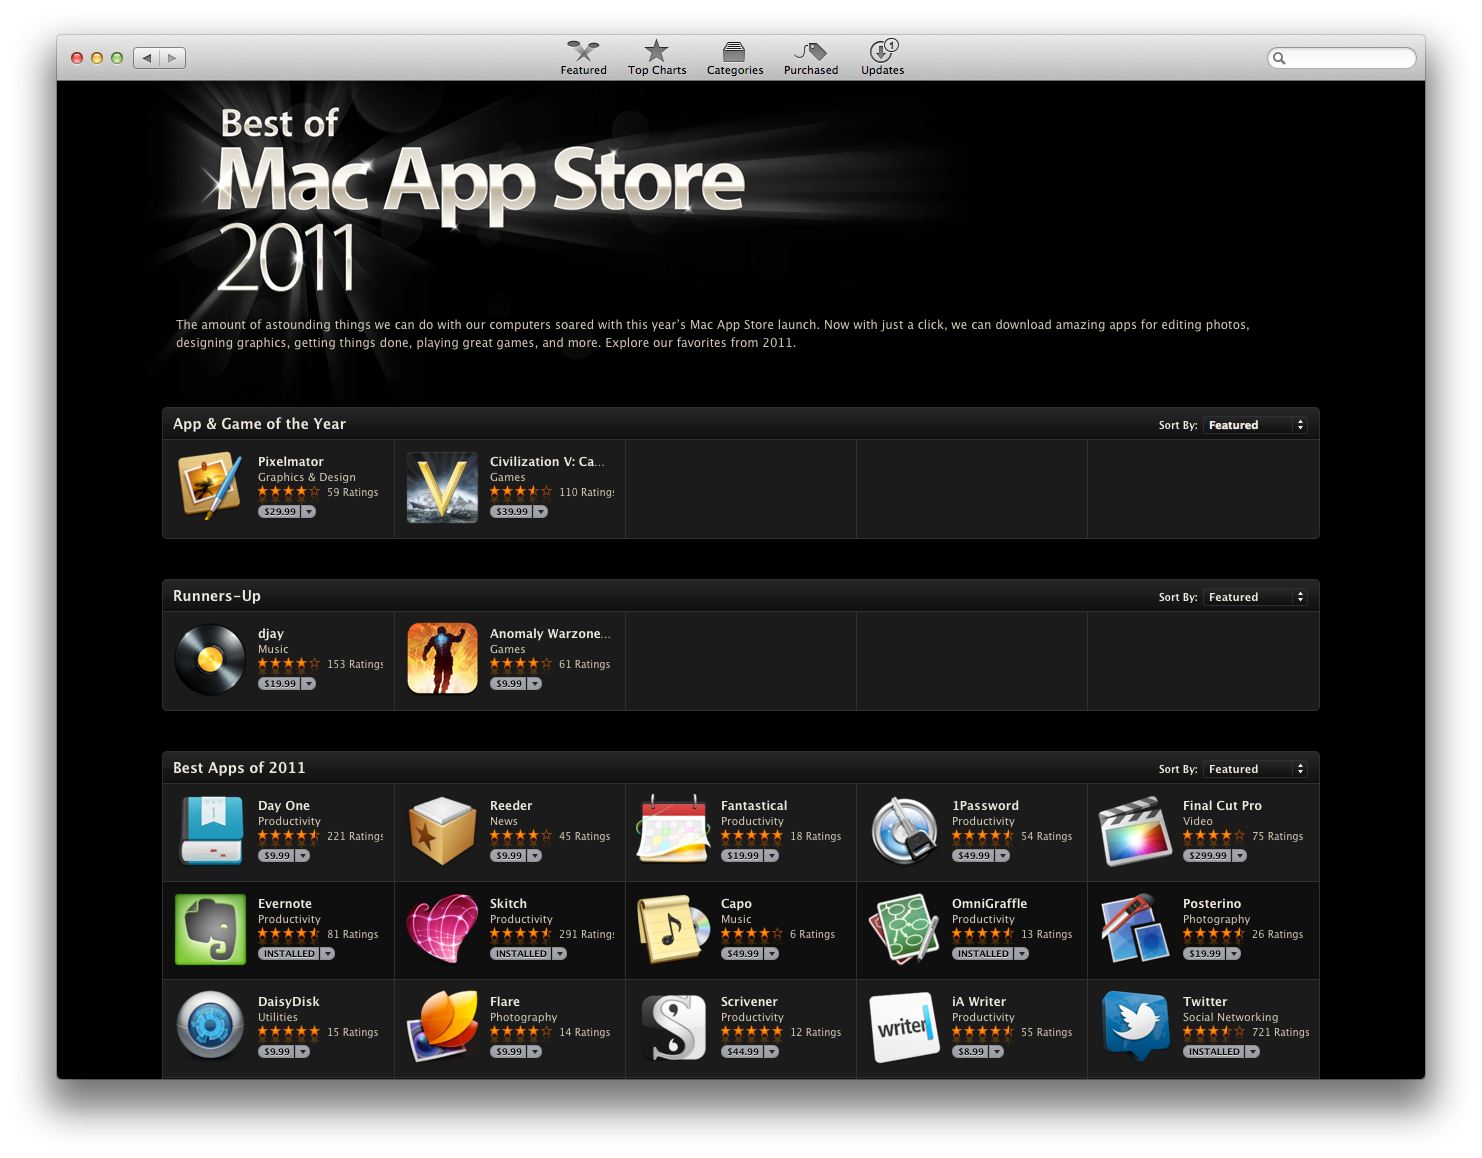Click the Day One app icon
Screen dimensions: 1482x1158
(x=211, y=831)
